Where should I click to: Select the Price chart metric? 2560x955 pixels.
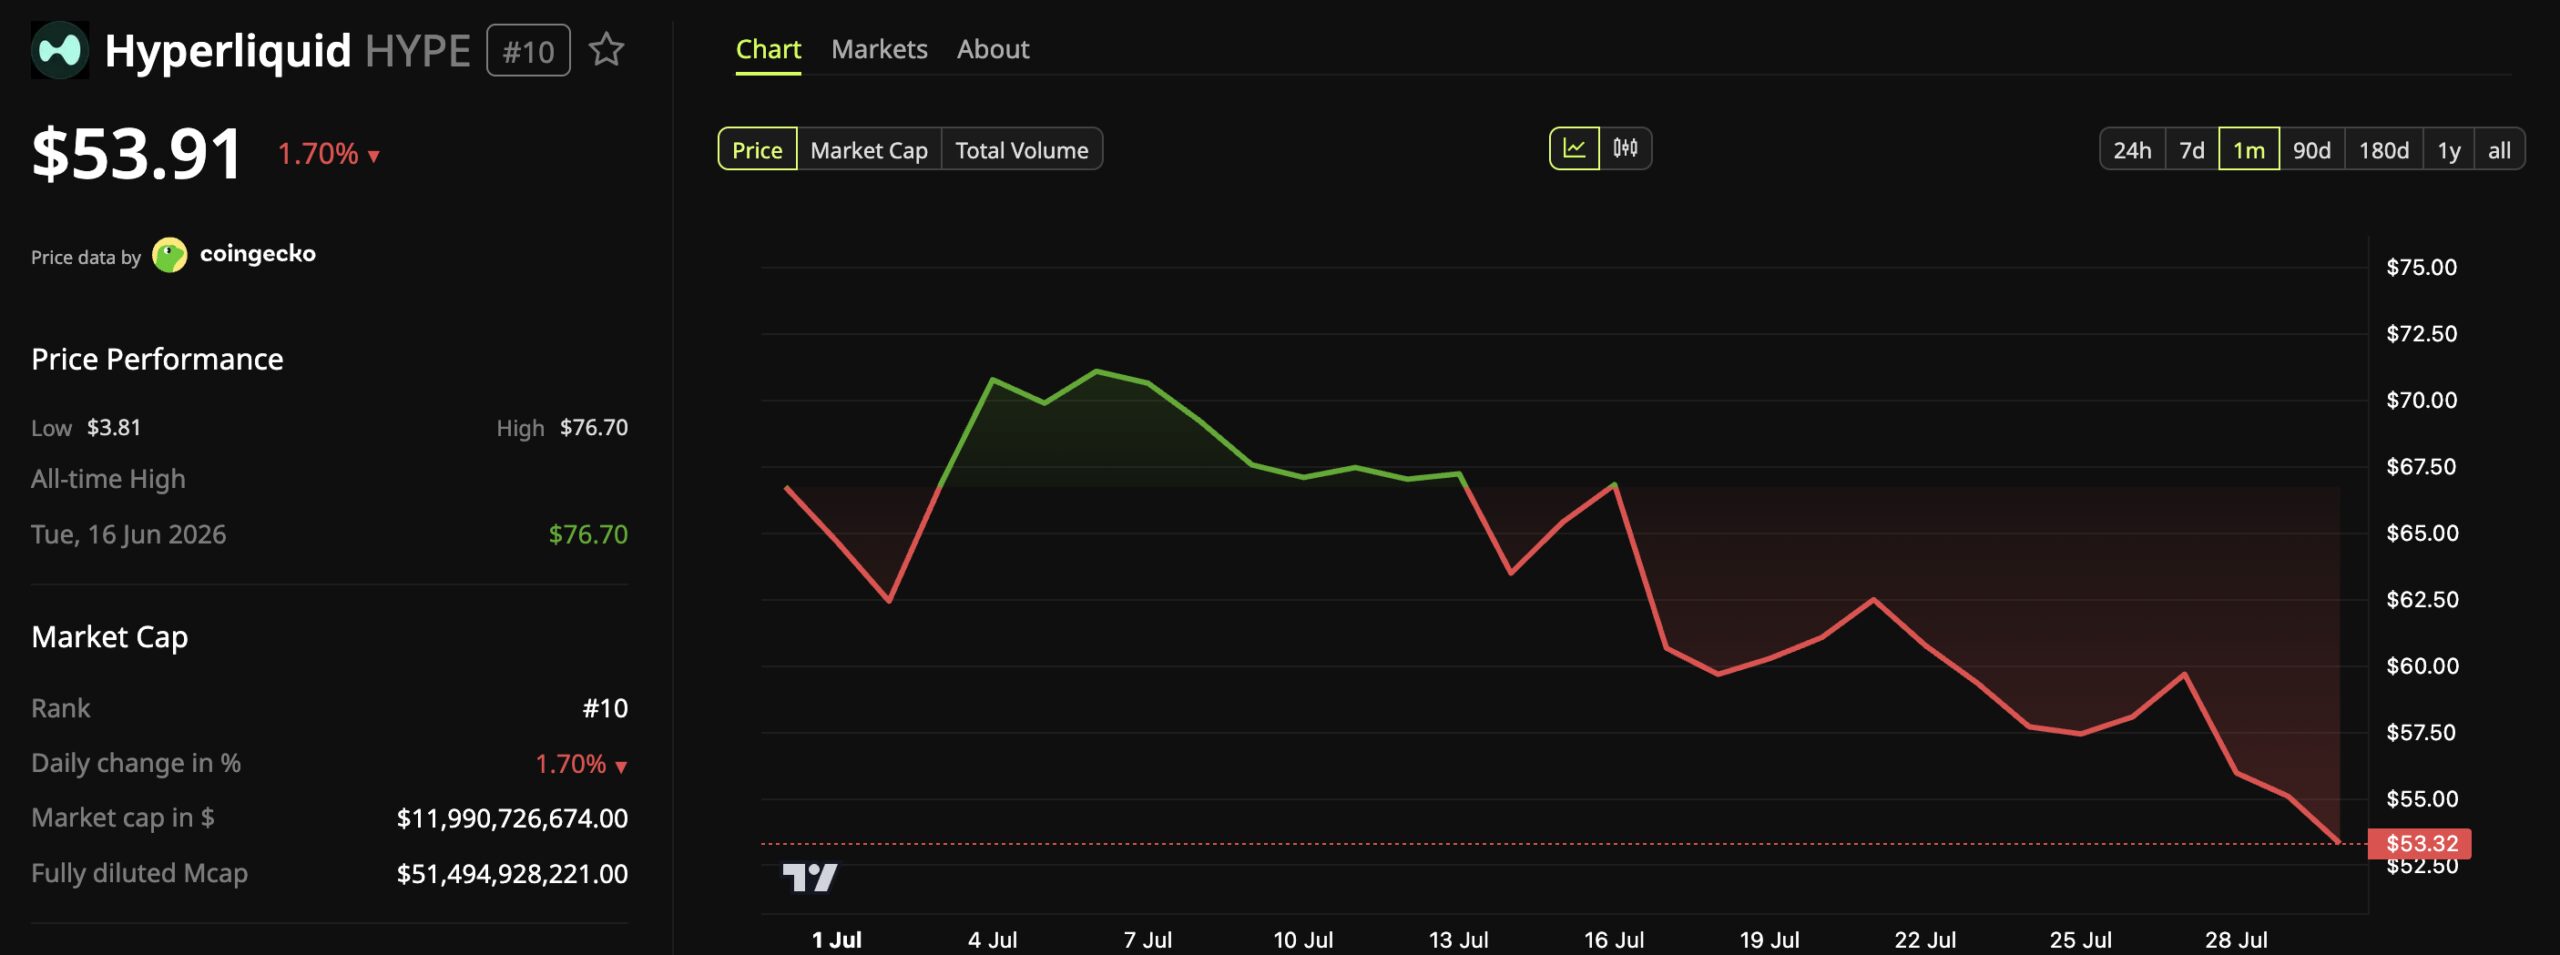click(x=757, y=150)
